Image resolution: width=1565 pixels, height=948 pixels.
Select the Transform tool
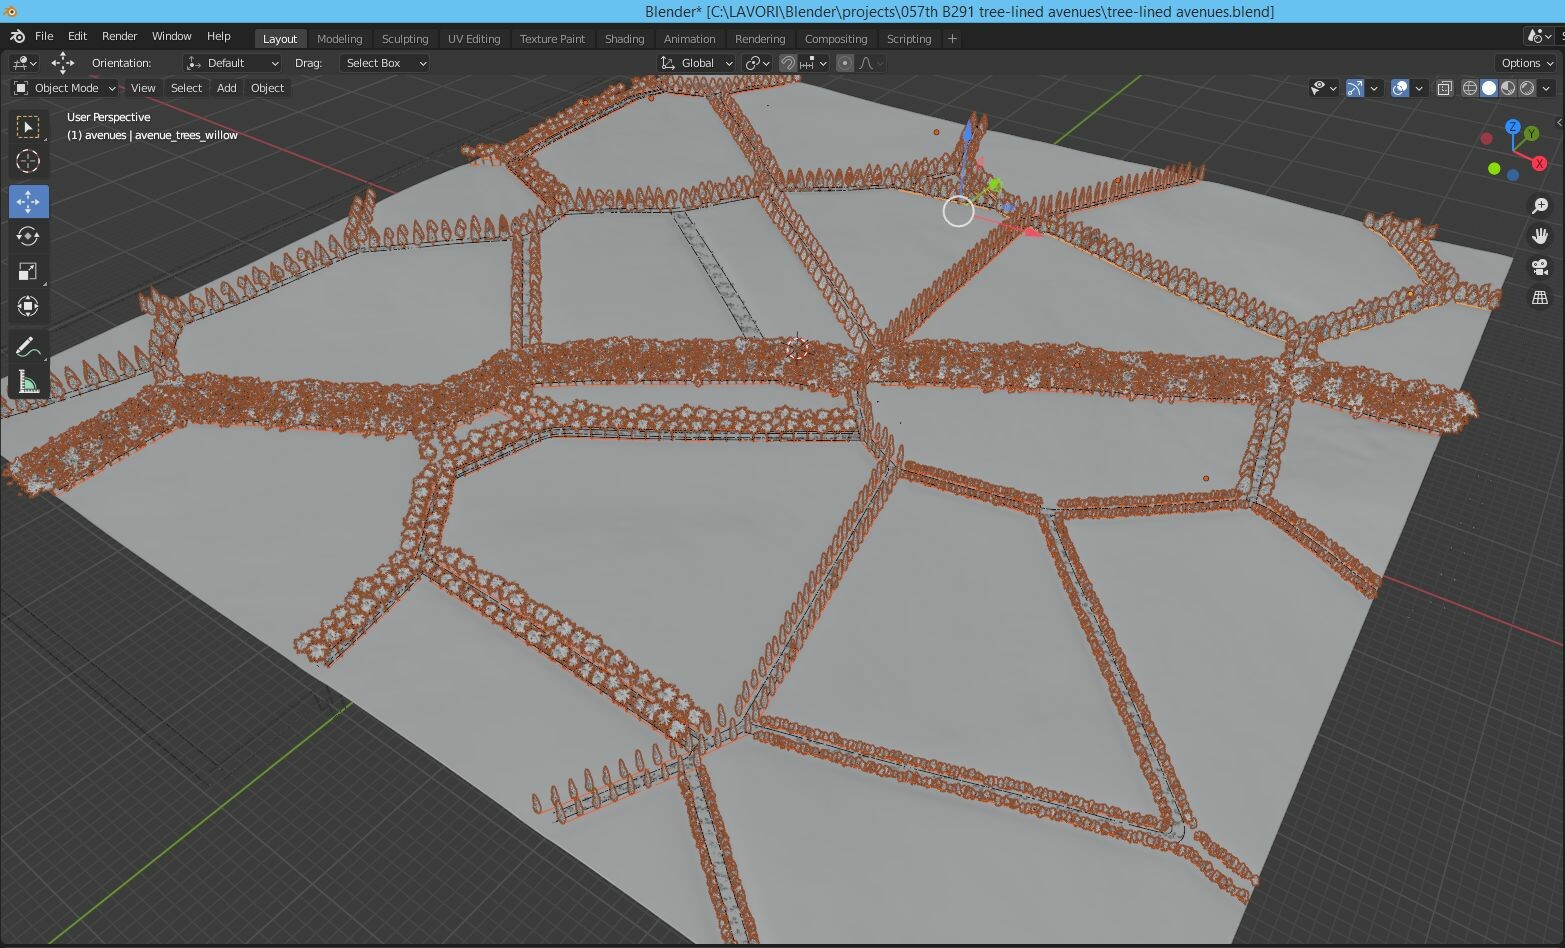coord(28,306)
